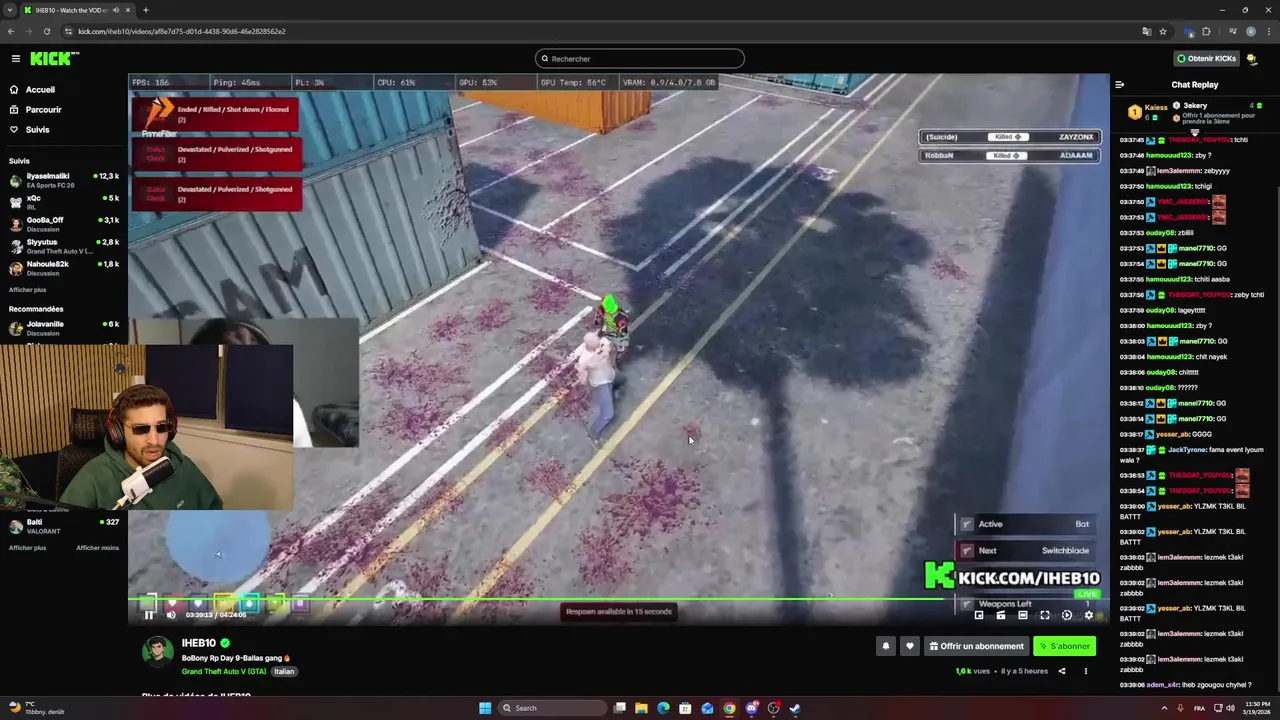Open the Kick hamburger menu

(15, 59)
